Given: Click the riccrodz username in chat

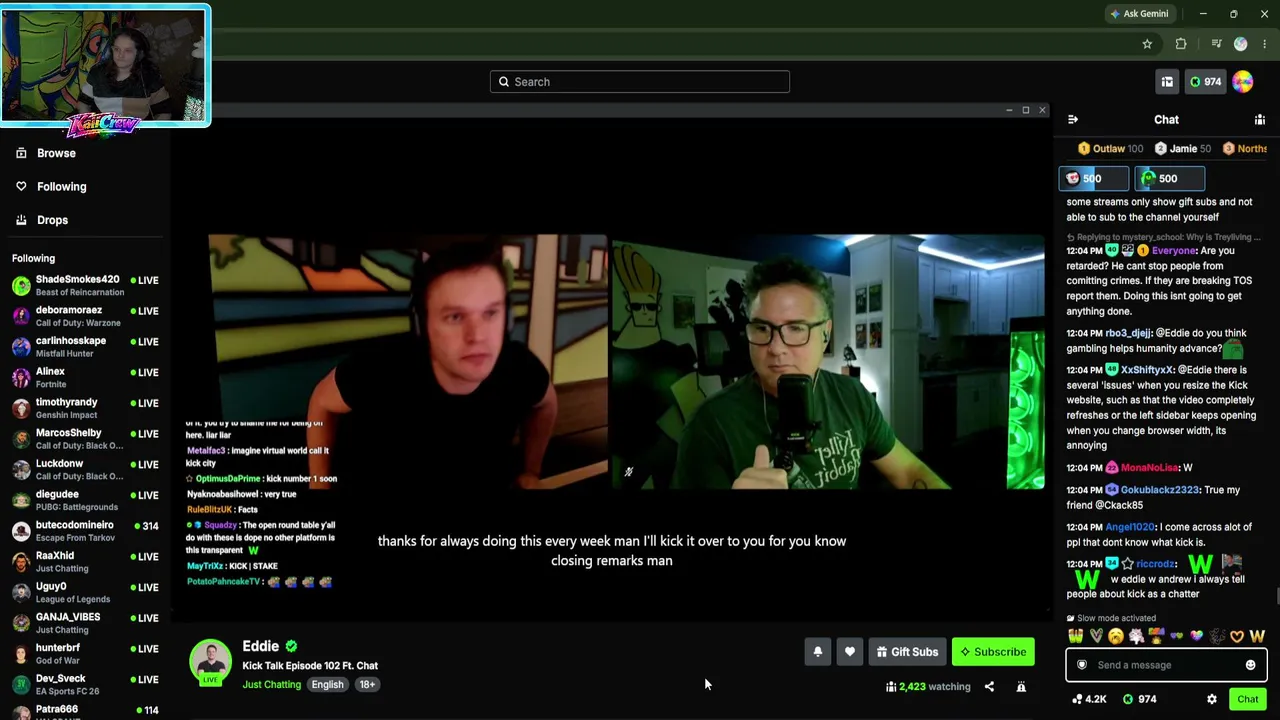Looking at the screenshot, I should (x=1157, y=564).
